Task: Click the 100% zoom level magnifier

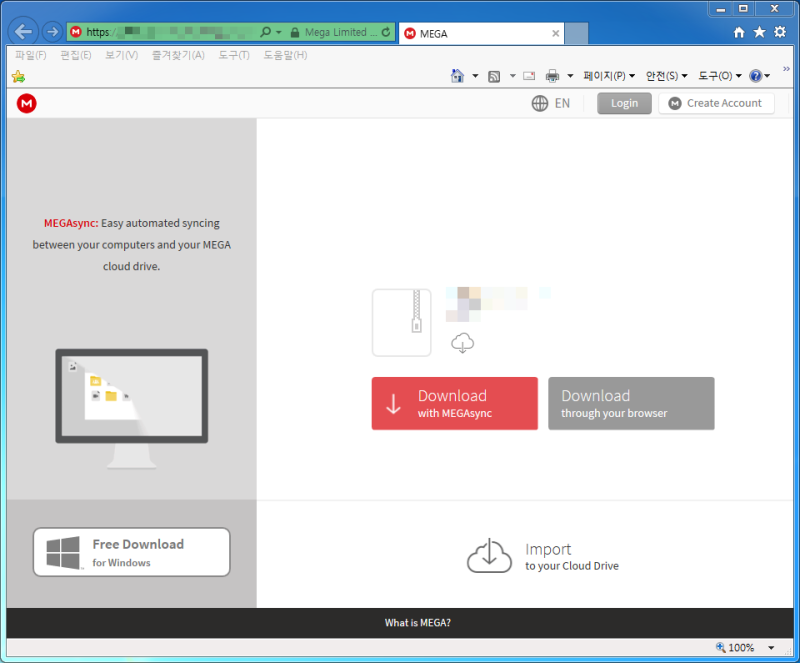Action: point(720,647)
